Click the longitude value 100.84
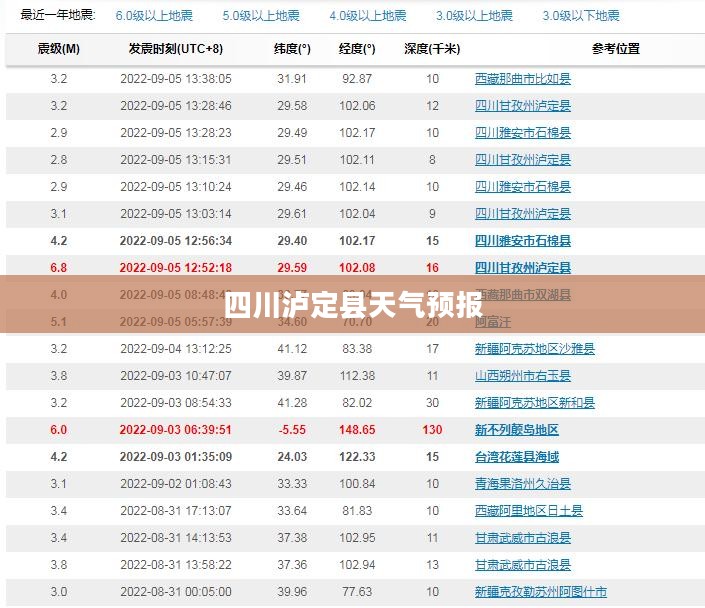 [357, 484]
